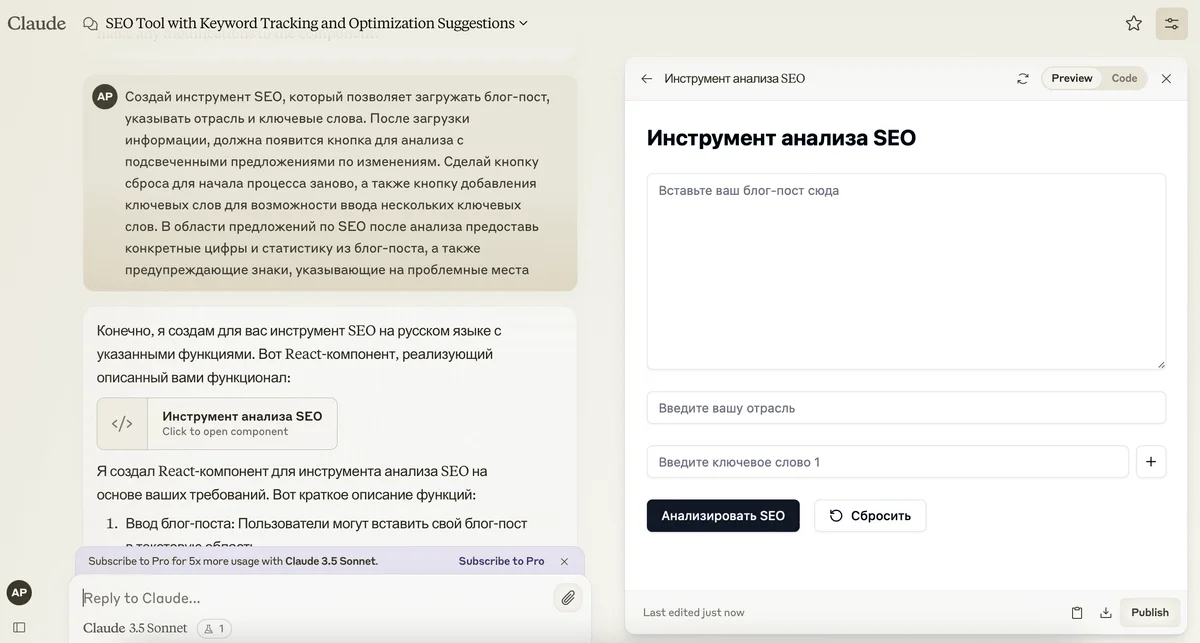Screen dimensions: 1200x643
Task: Expand the conversation title dropdown
Action: tap(524, 23)
